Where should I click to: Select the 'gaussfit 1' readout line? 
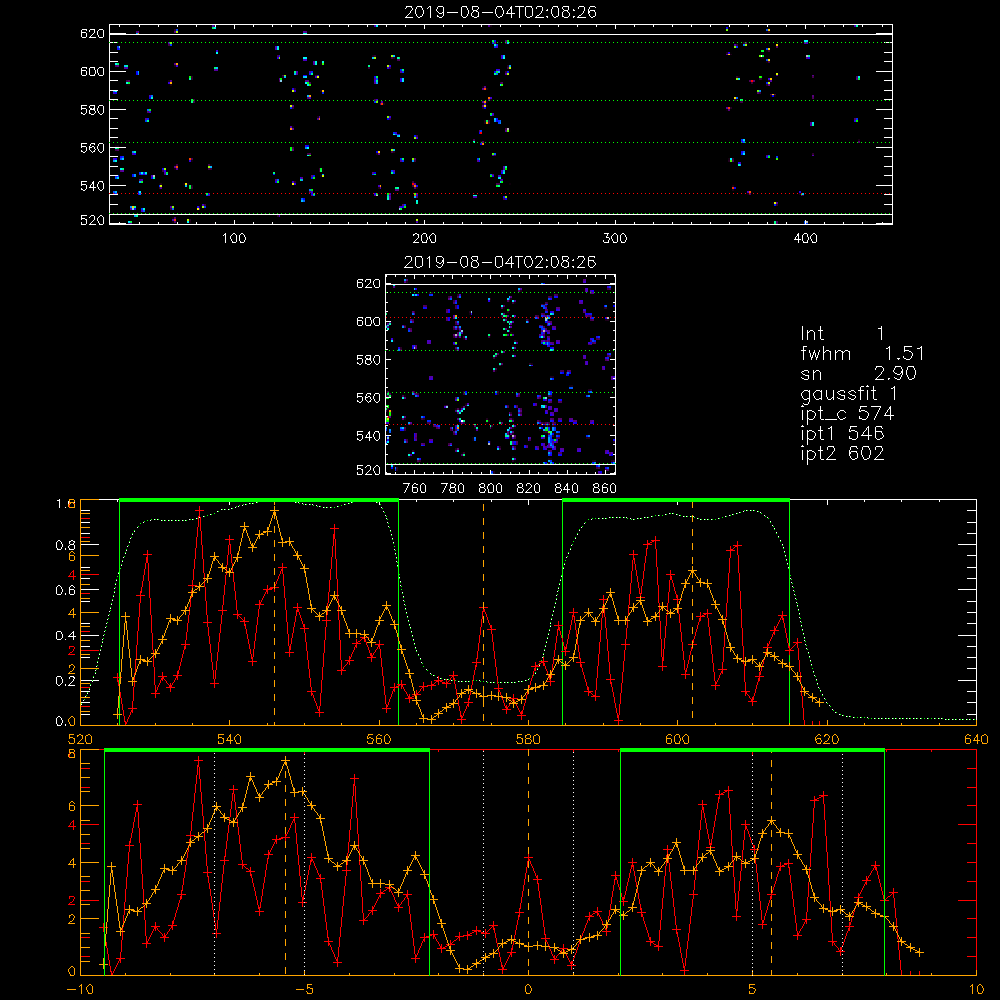coord(849,393)
